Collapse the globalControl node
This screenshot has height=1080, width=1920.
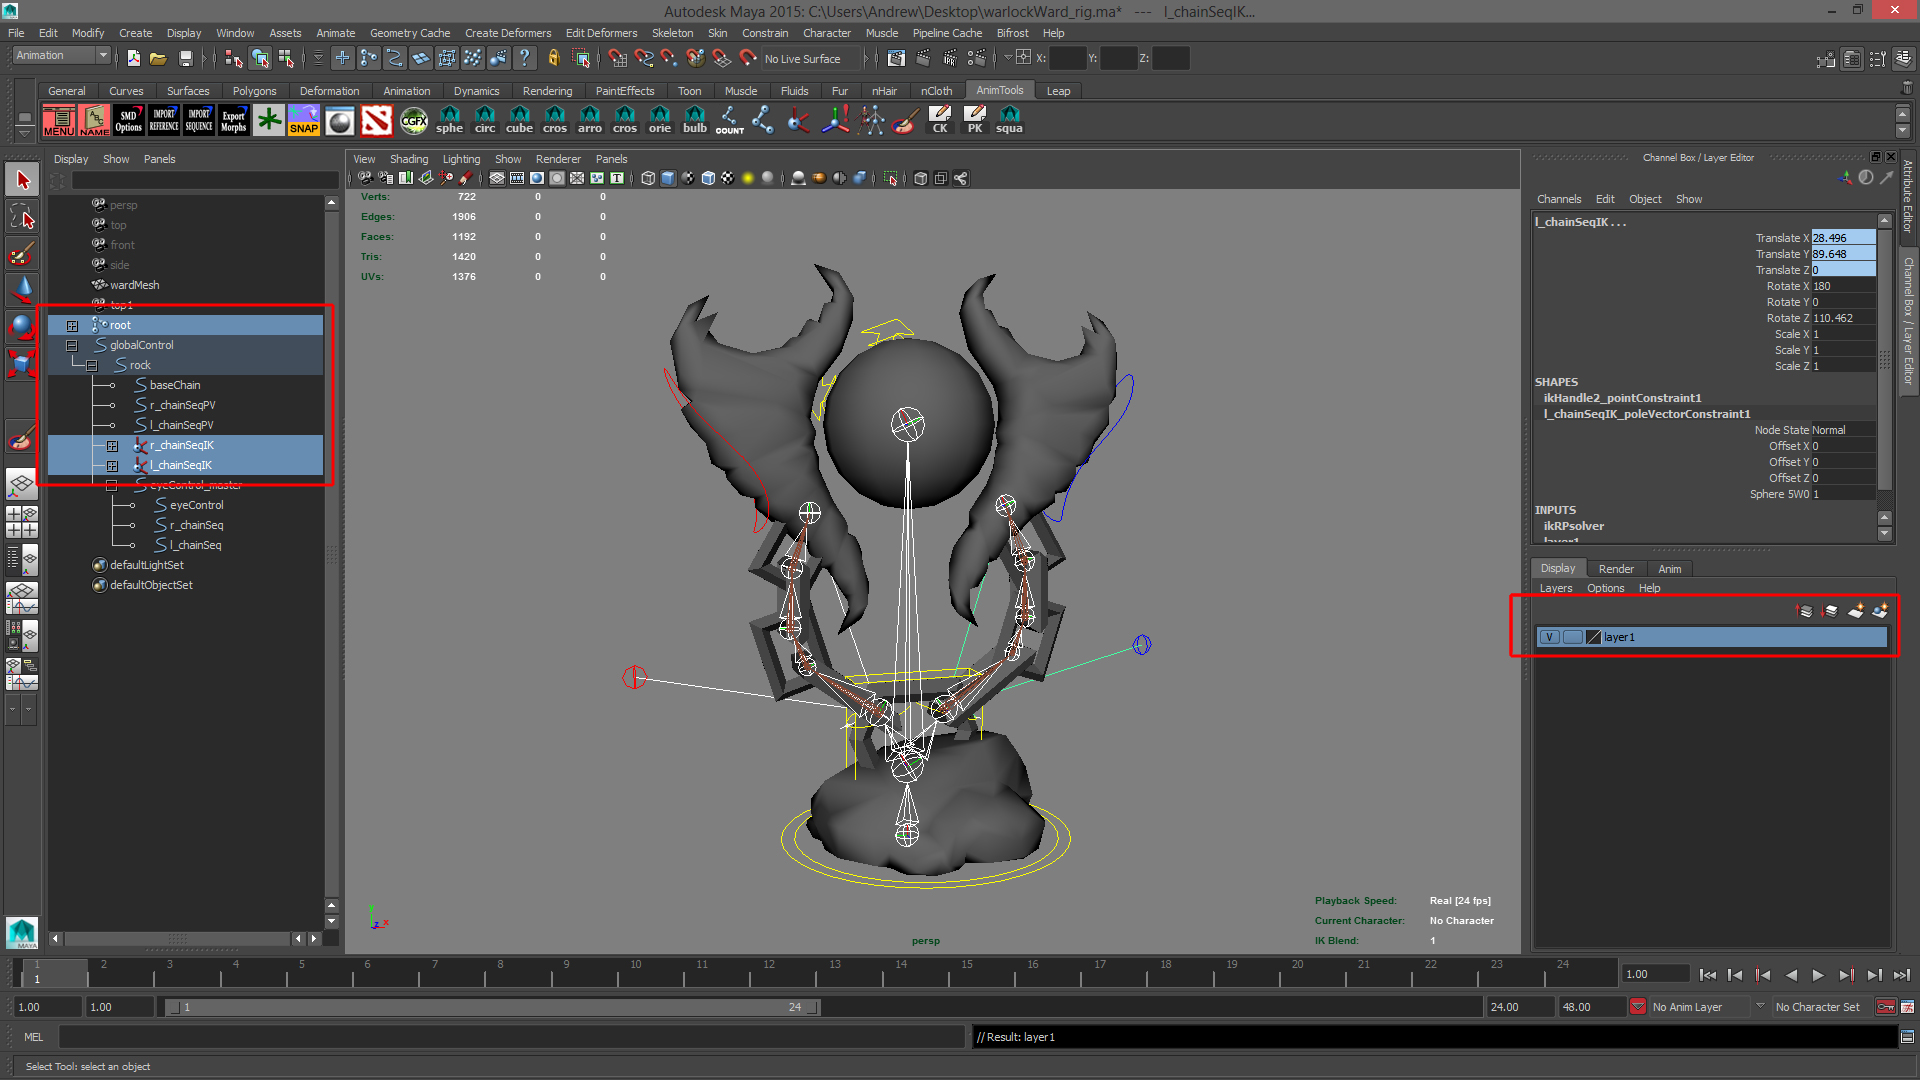click(x=72, y=346)
